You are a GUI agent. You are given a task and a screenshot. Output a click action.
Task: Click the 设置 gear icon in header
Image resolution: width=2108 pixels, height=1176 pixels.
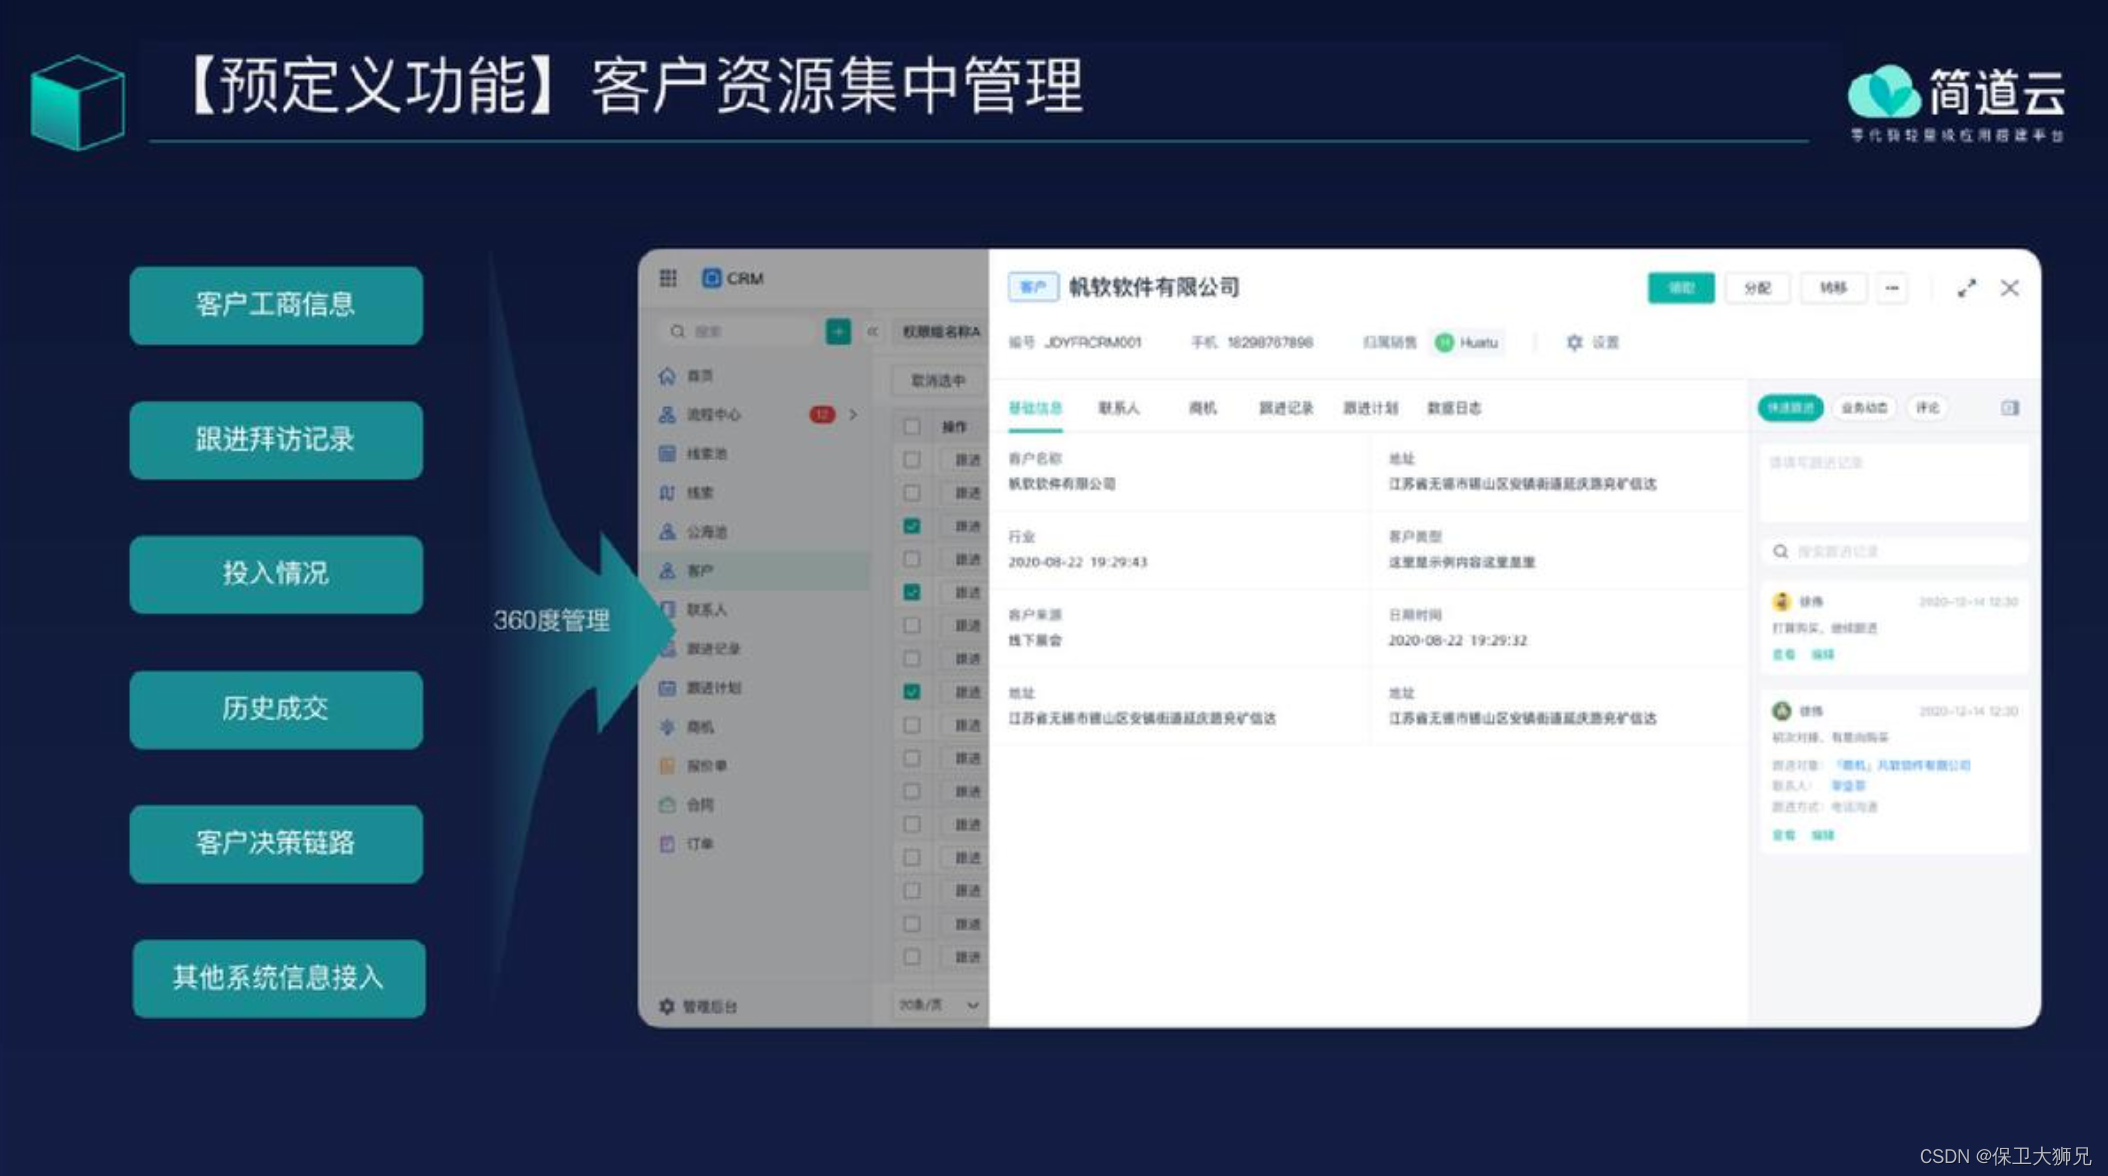pyautogui.click(x=1574, y=342)
